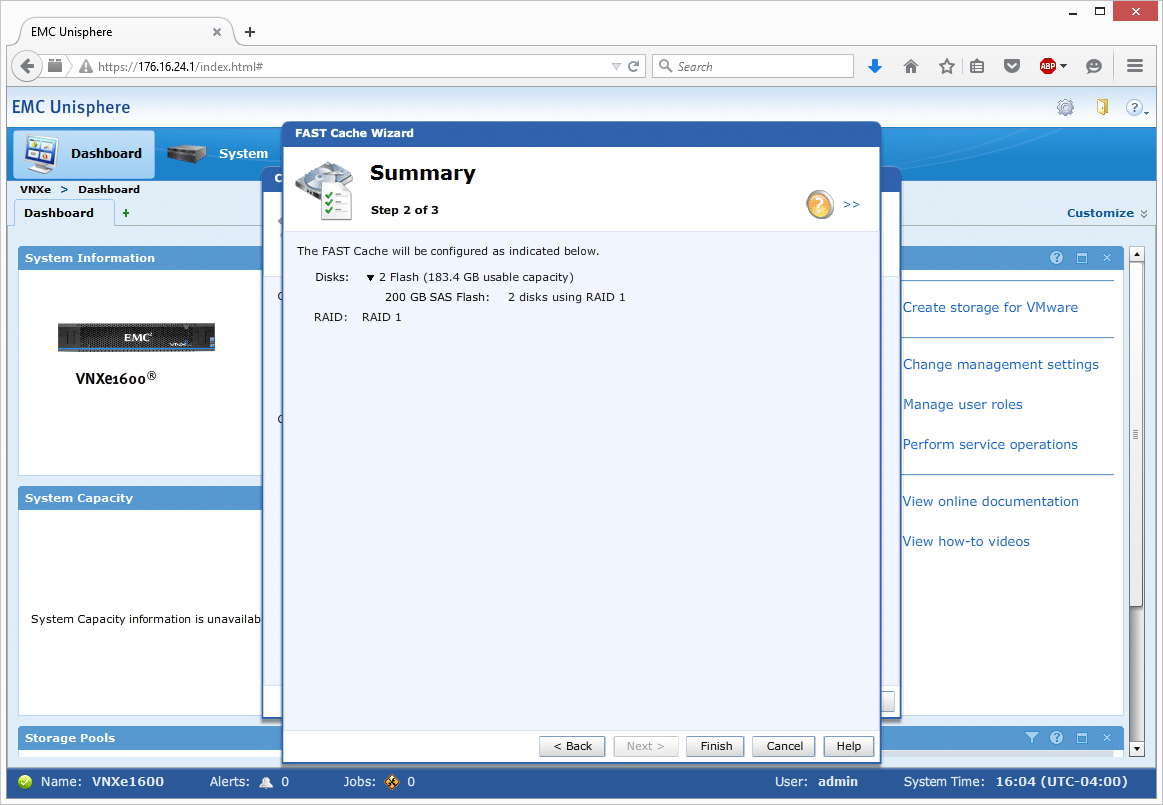Close the Storage Pools panel
The image size is (1163, 805).
[x=1107, y=737]
